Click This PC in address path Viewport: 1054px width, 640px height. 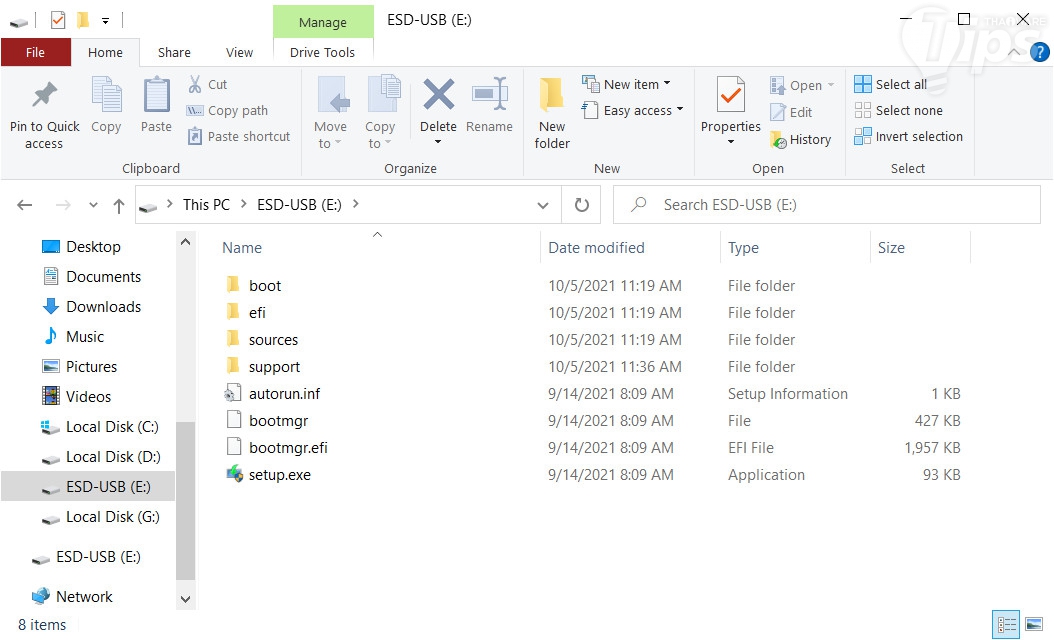pyautogui.click(x=206, y=204)
